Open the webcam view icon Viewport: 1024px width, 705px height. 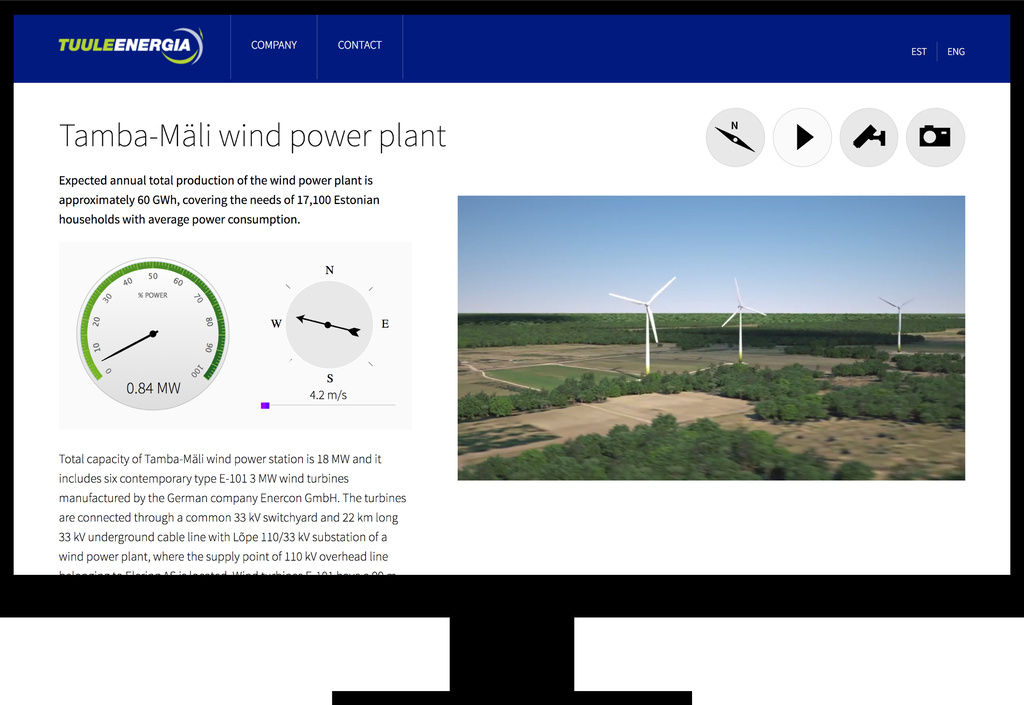(869, 137)
